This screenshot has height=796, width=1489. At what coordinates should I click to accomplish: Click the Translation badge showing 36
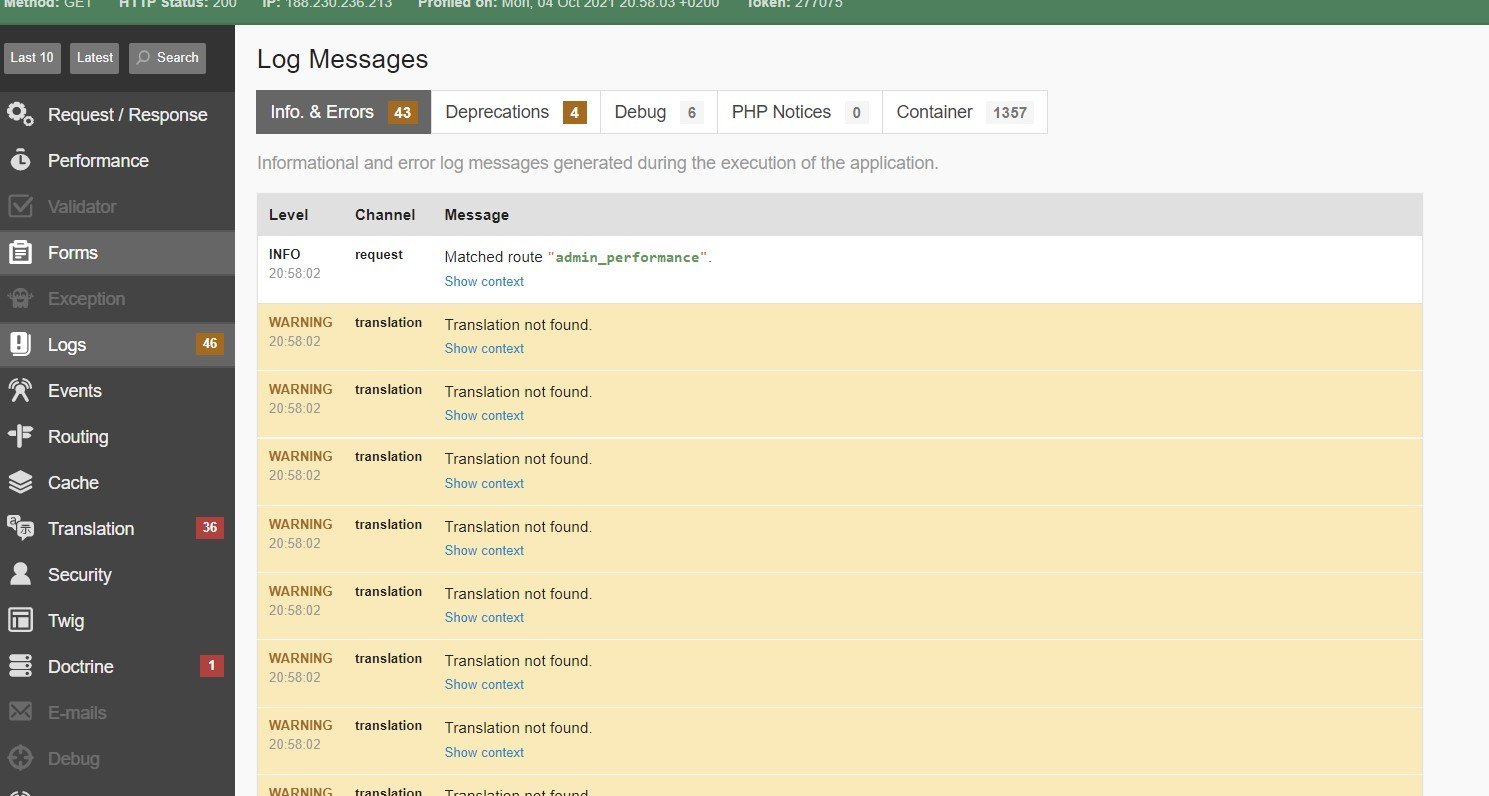[209, 528]
